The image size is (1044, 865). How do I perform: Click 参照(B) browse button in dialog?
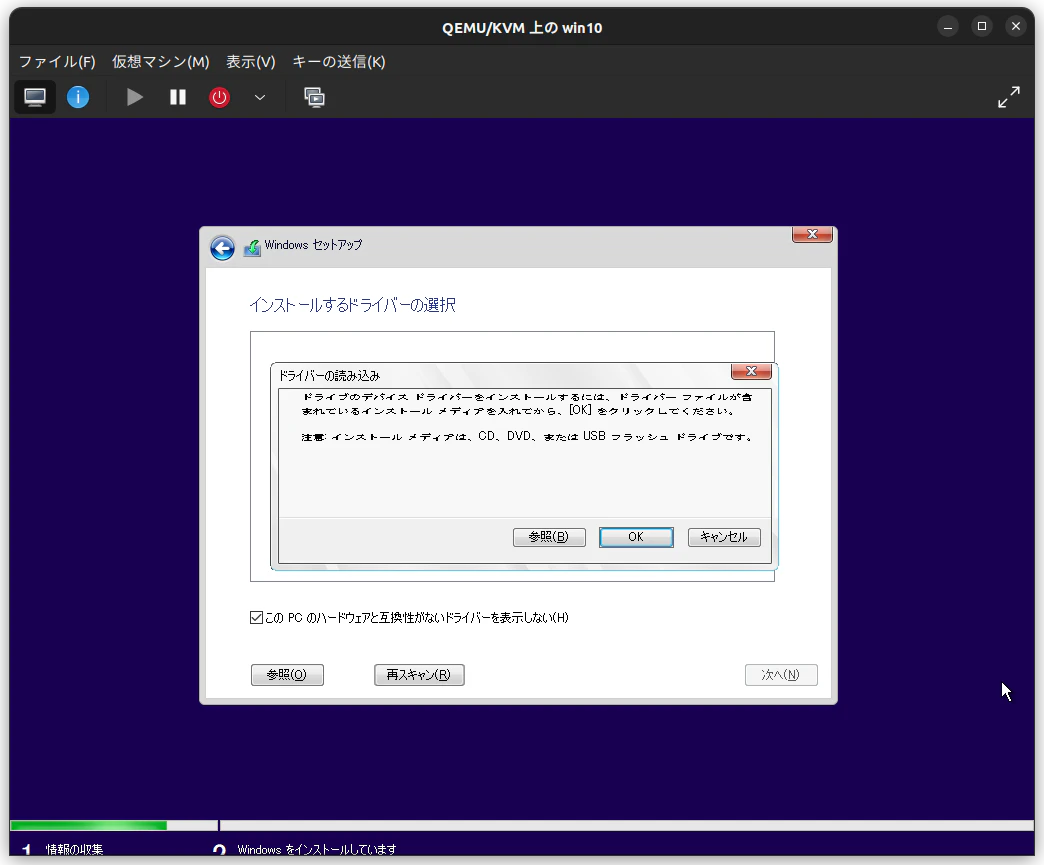[x=549, y=537]
